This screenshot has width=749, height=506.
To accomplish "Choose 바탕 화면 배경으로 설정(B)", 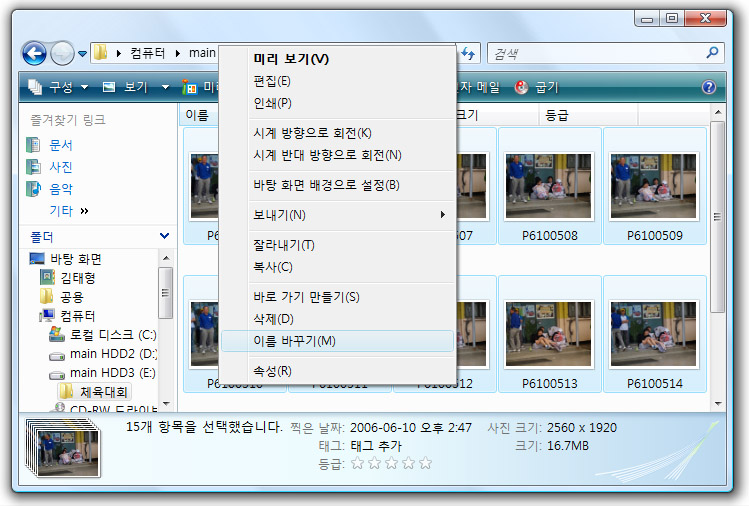I will coord(337,185).
